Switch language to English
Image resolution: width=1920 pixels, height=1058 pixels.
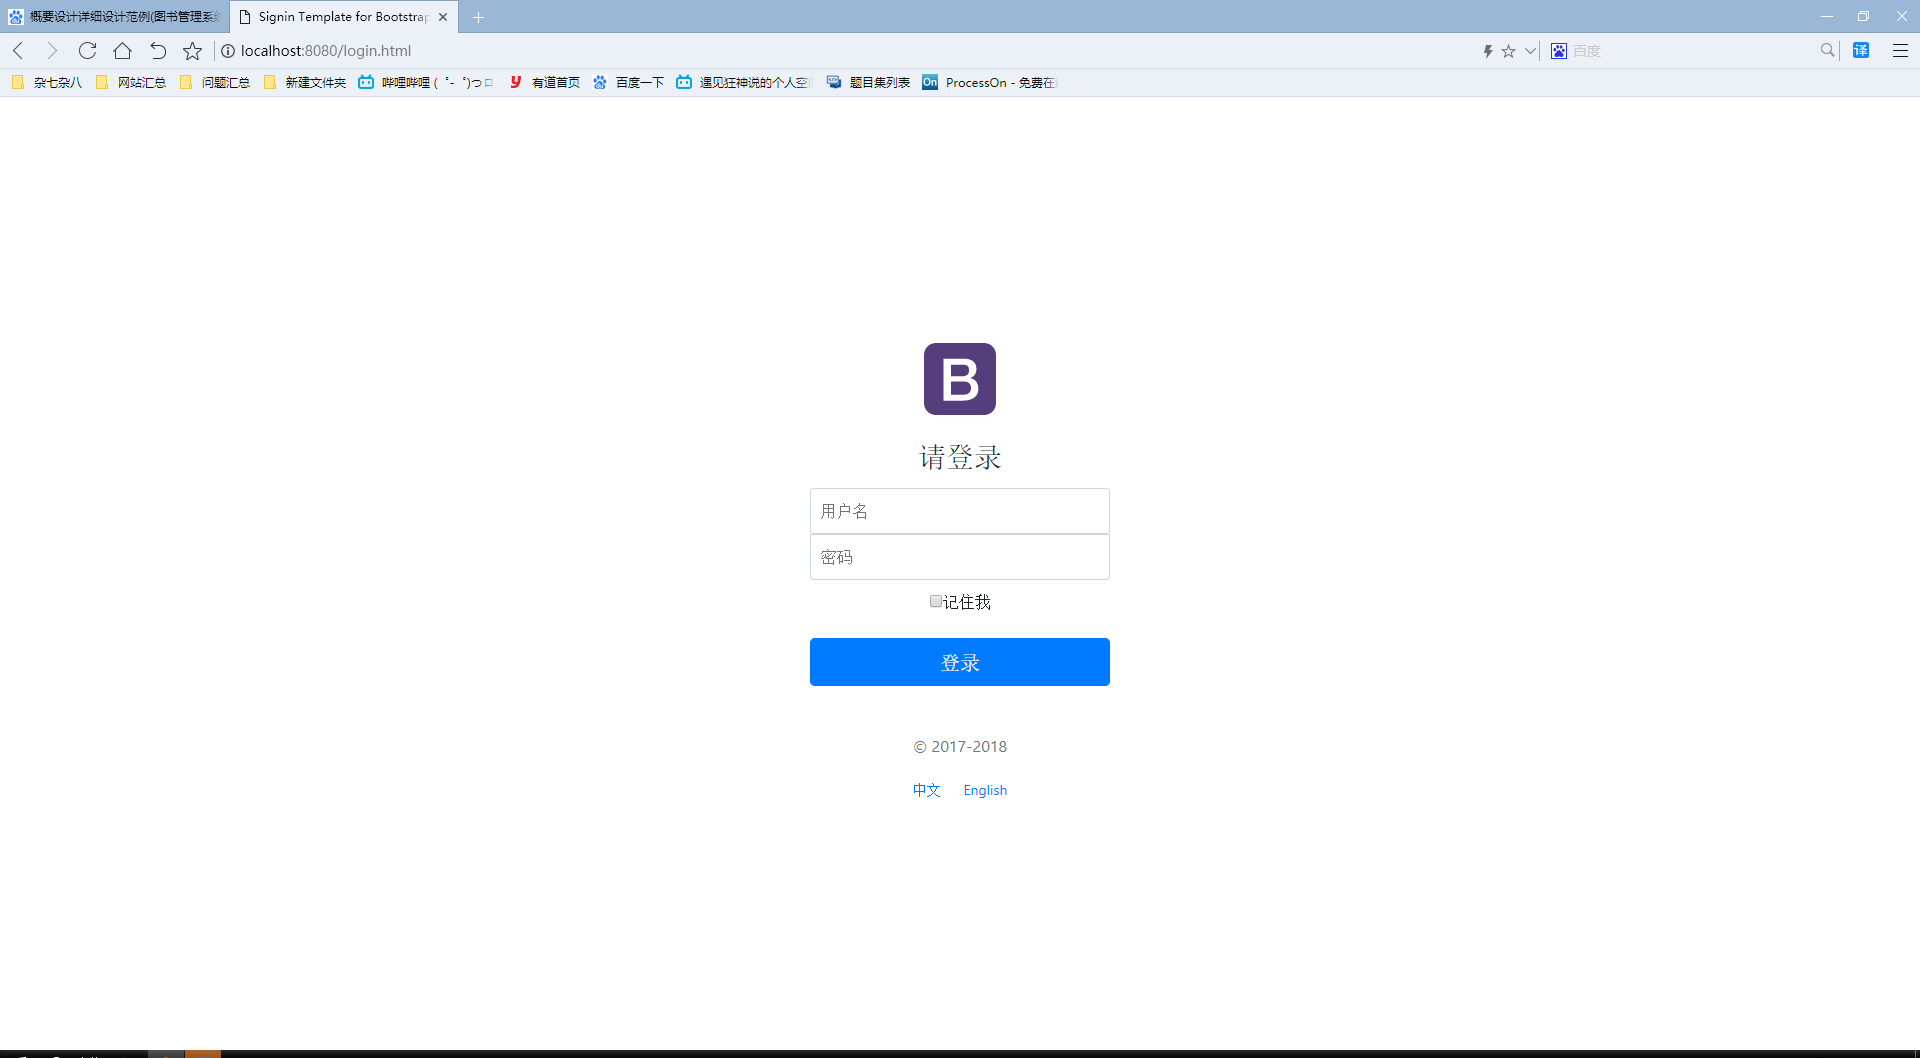click(x=985, y=790)
